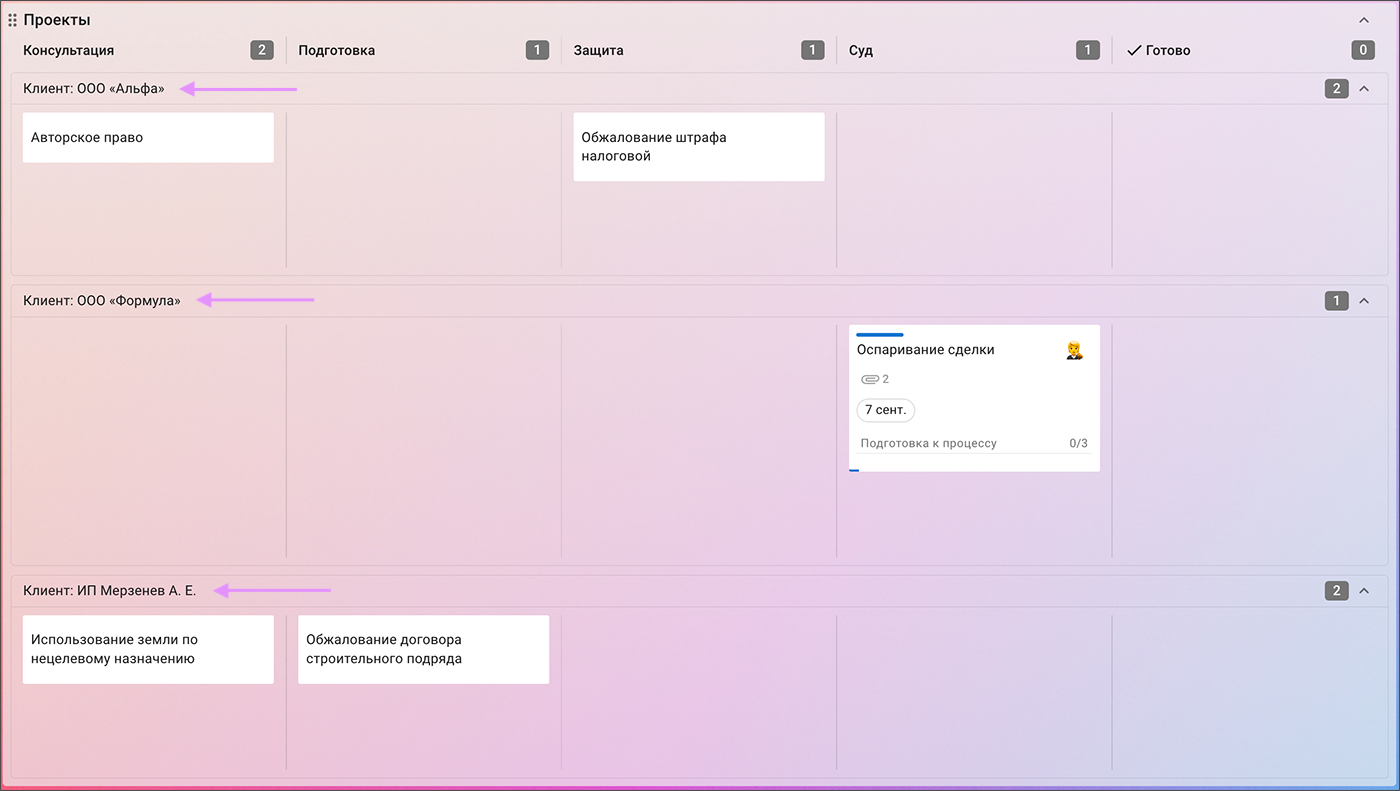This screenshot has height=791, width=1400.
Task: Click the Клиент: ООО «Формула» swimlane title
Action: click(102, 301)
